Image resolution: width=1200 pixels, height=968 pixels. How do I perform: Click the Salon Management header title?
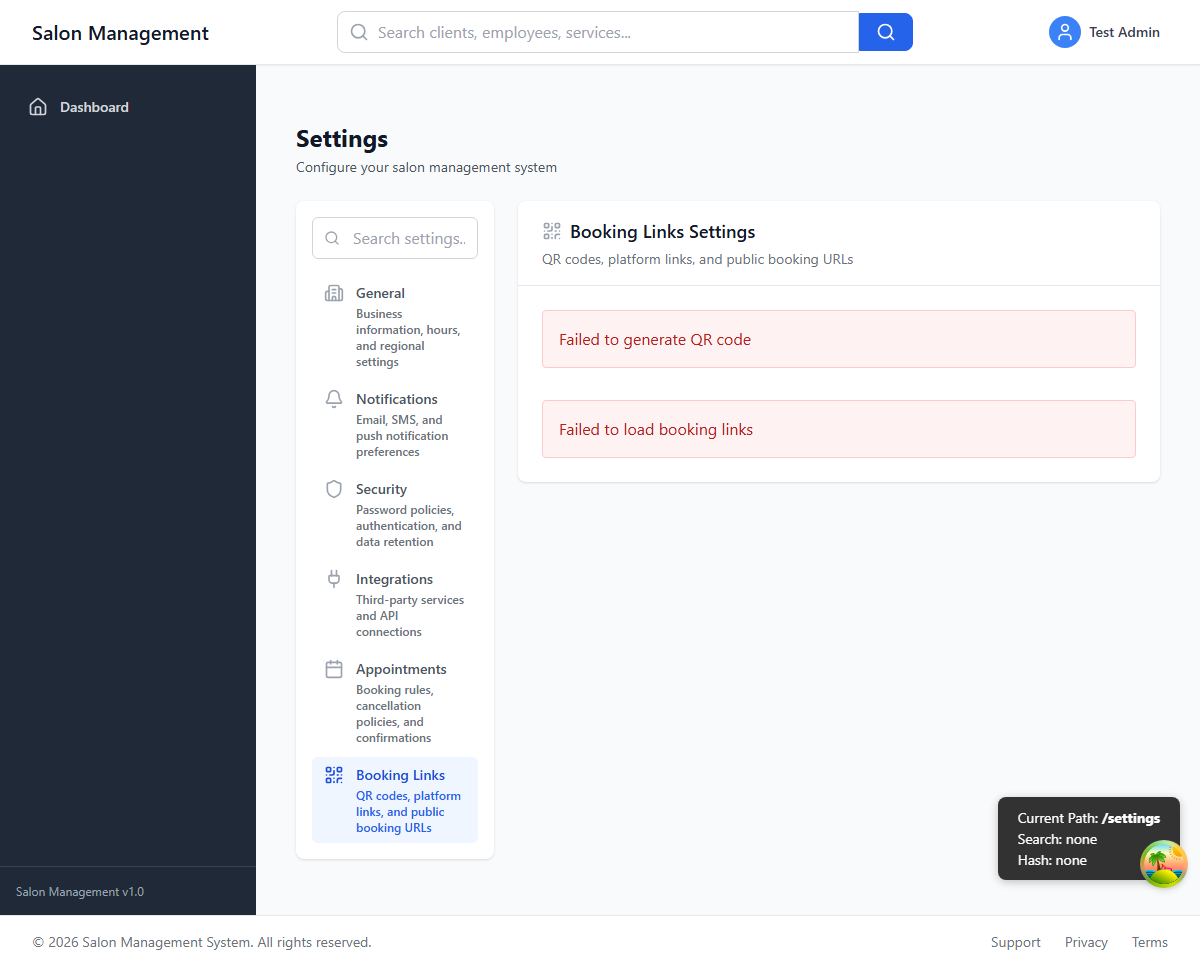click(x=120, y=33)
